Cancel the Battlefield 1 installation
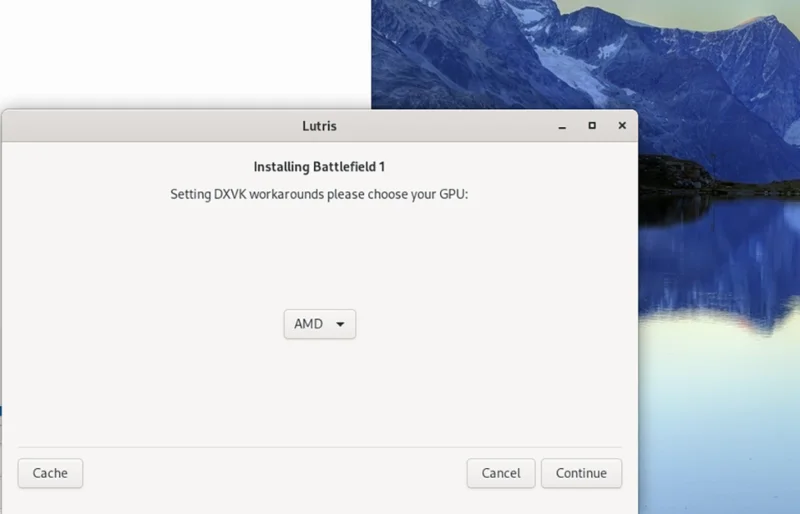800x514 pixels. (501, 473)
